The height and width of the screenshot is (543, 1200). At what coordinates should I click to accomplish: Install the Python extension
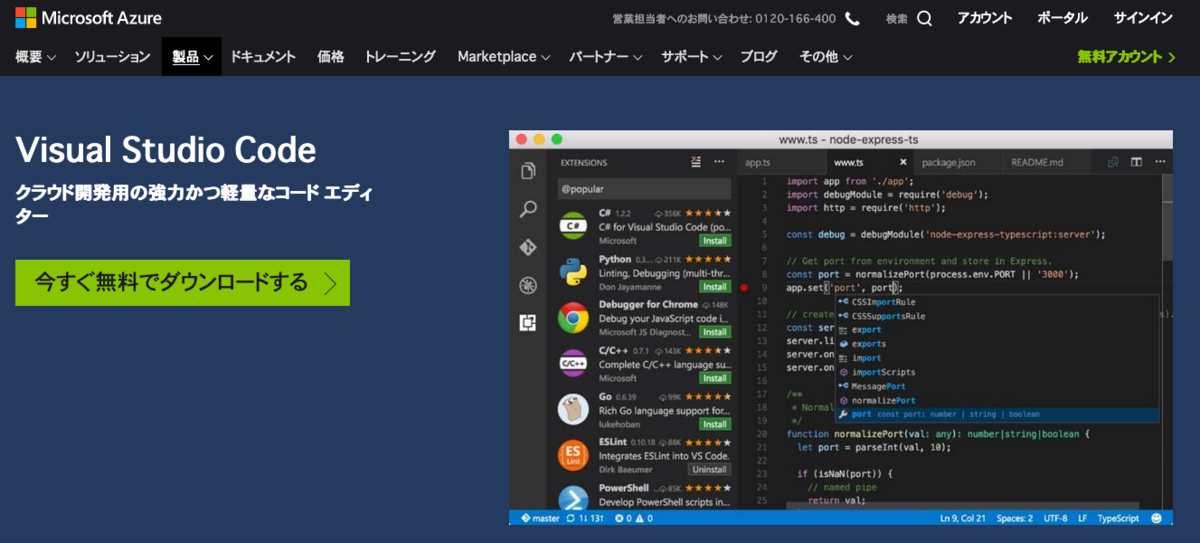pyautogui.click(x=715, y=286)
